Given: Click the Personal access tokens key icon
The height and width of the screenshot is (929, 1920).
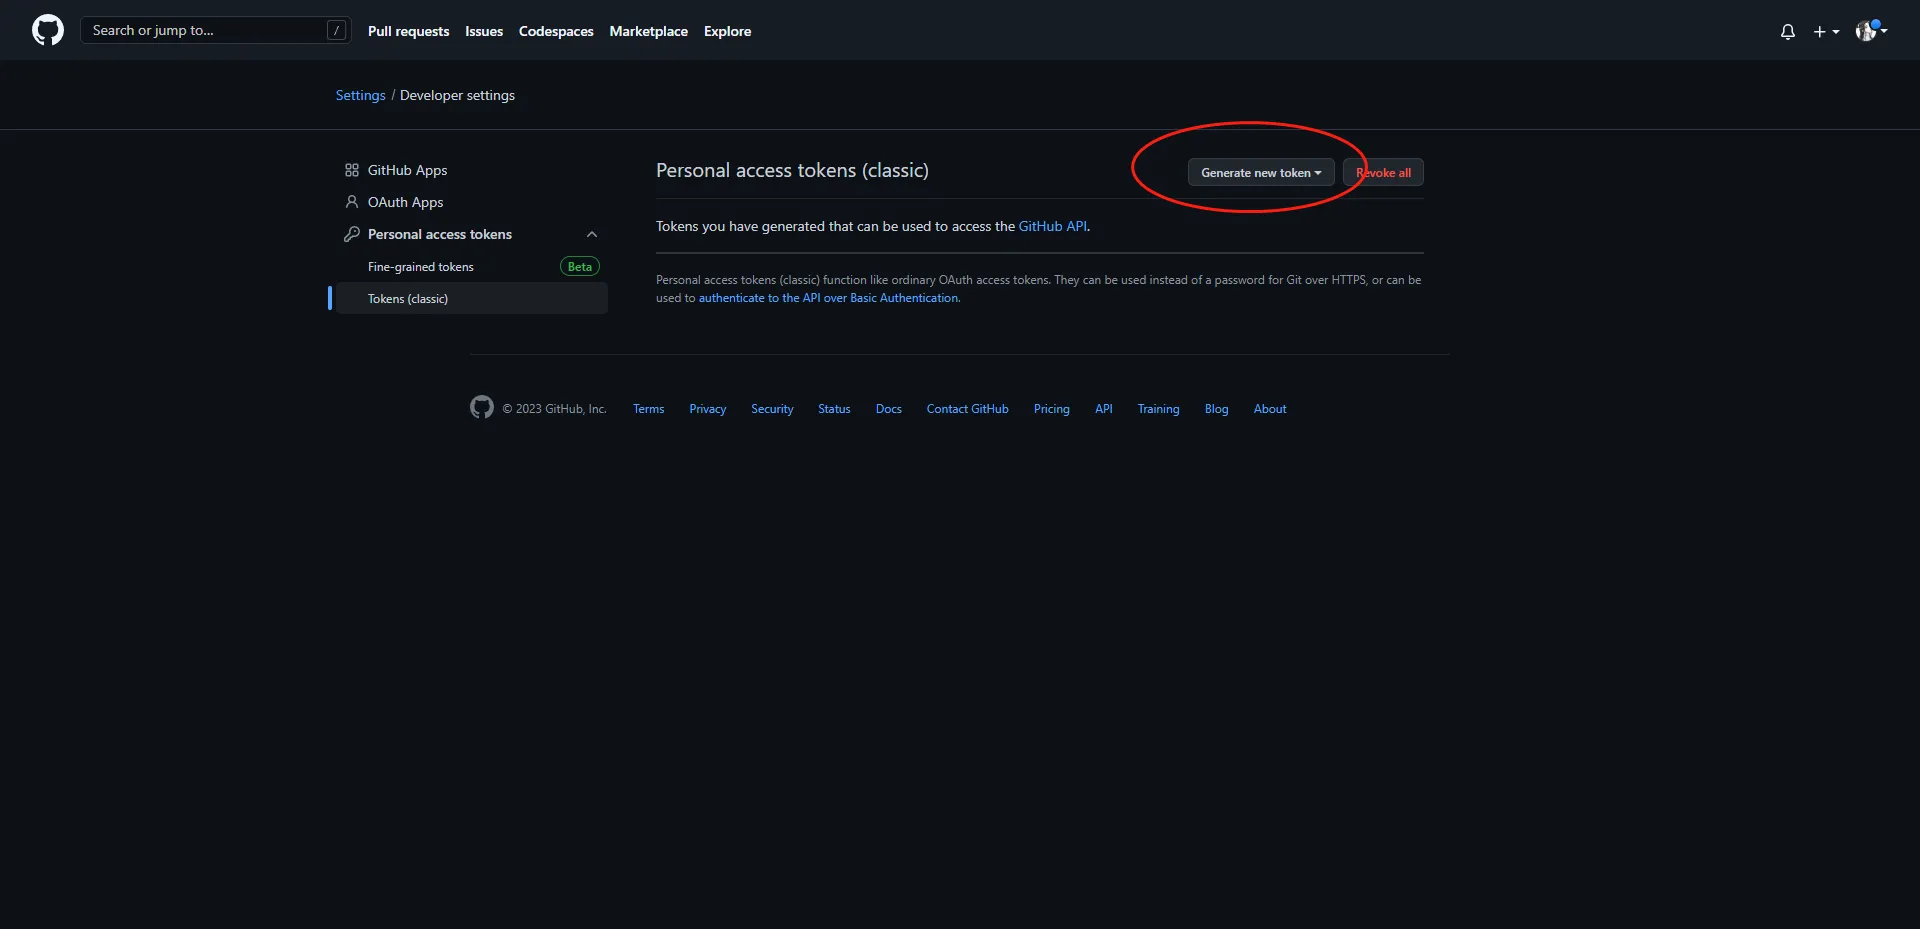Looking at the screenshot, I should [352, 234].
